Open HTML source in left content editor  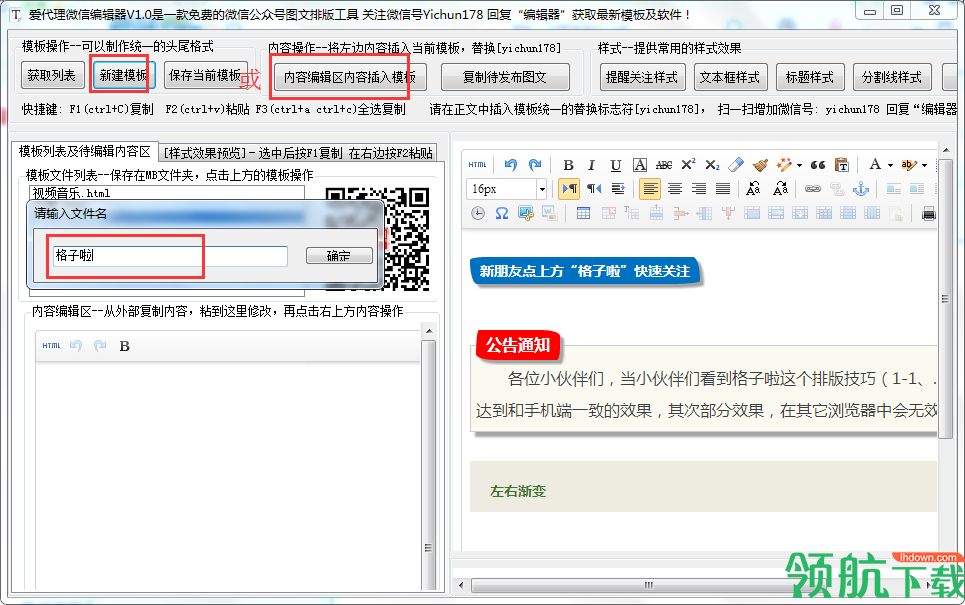click(51, 346)
